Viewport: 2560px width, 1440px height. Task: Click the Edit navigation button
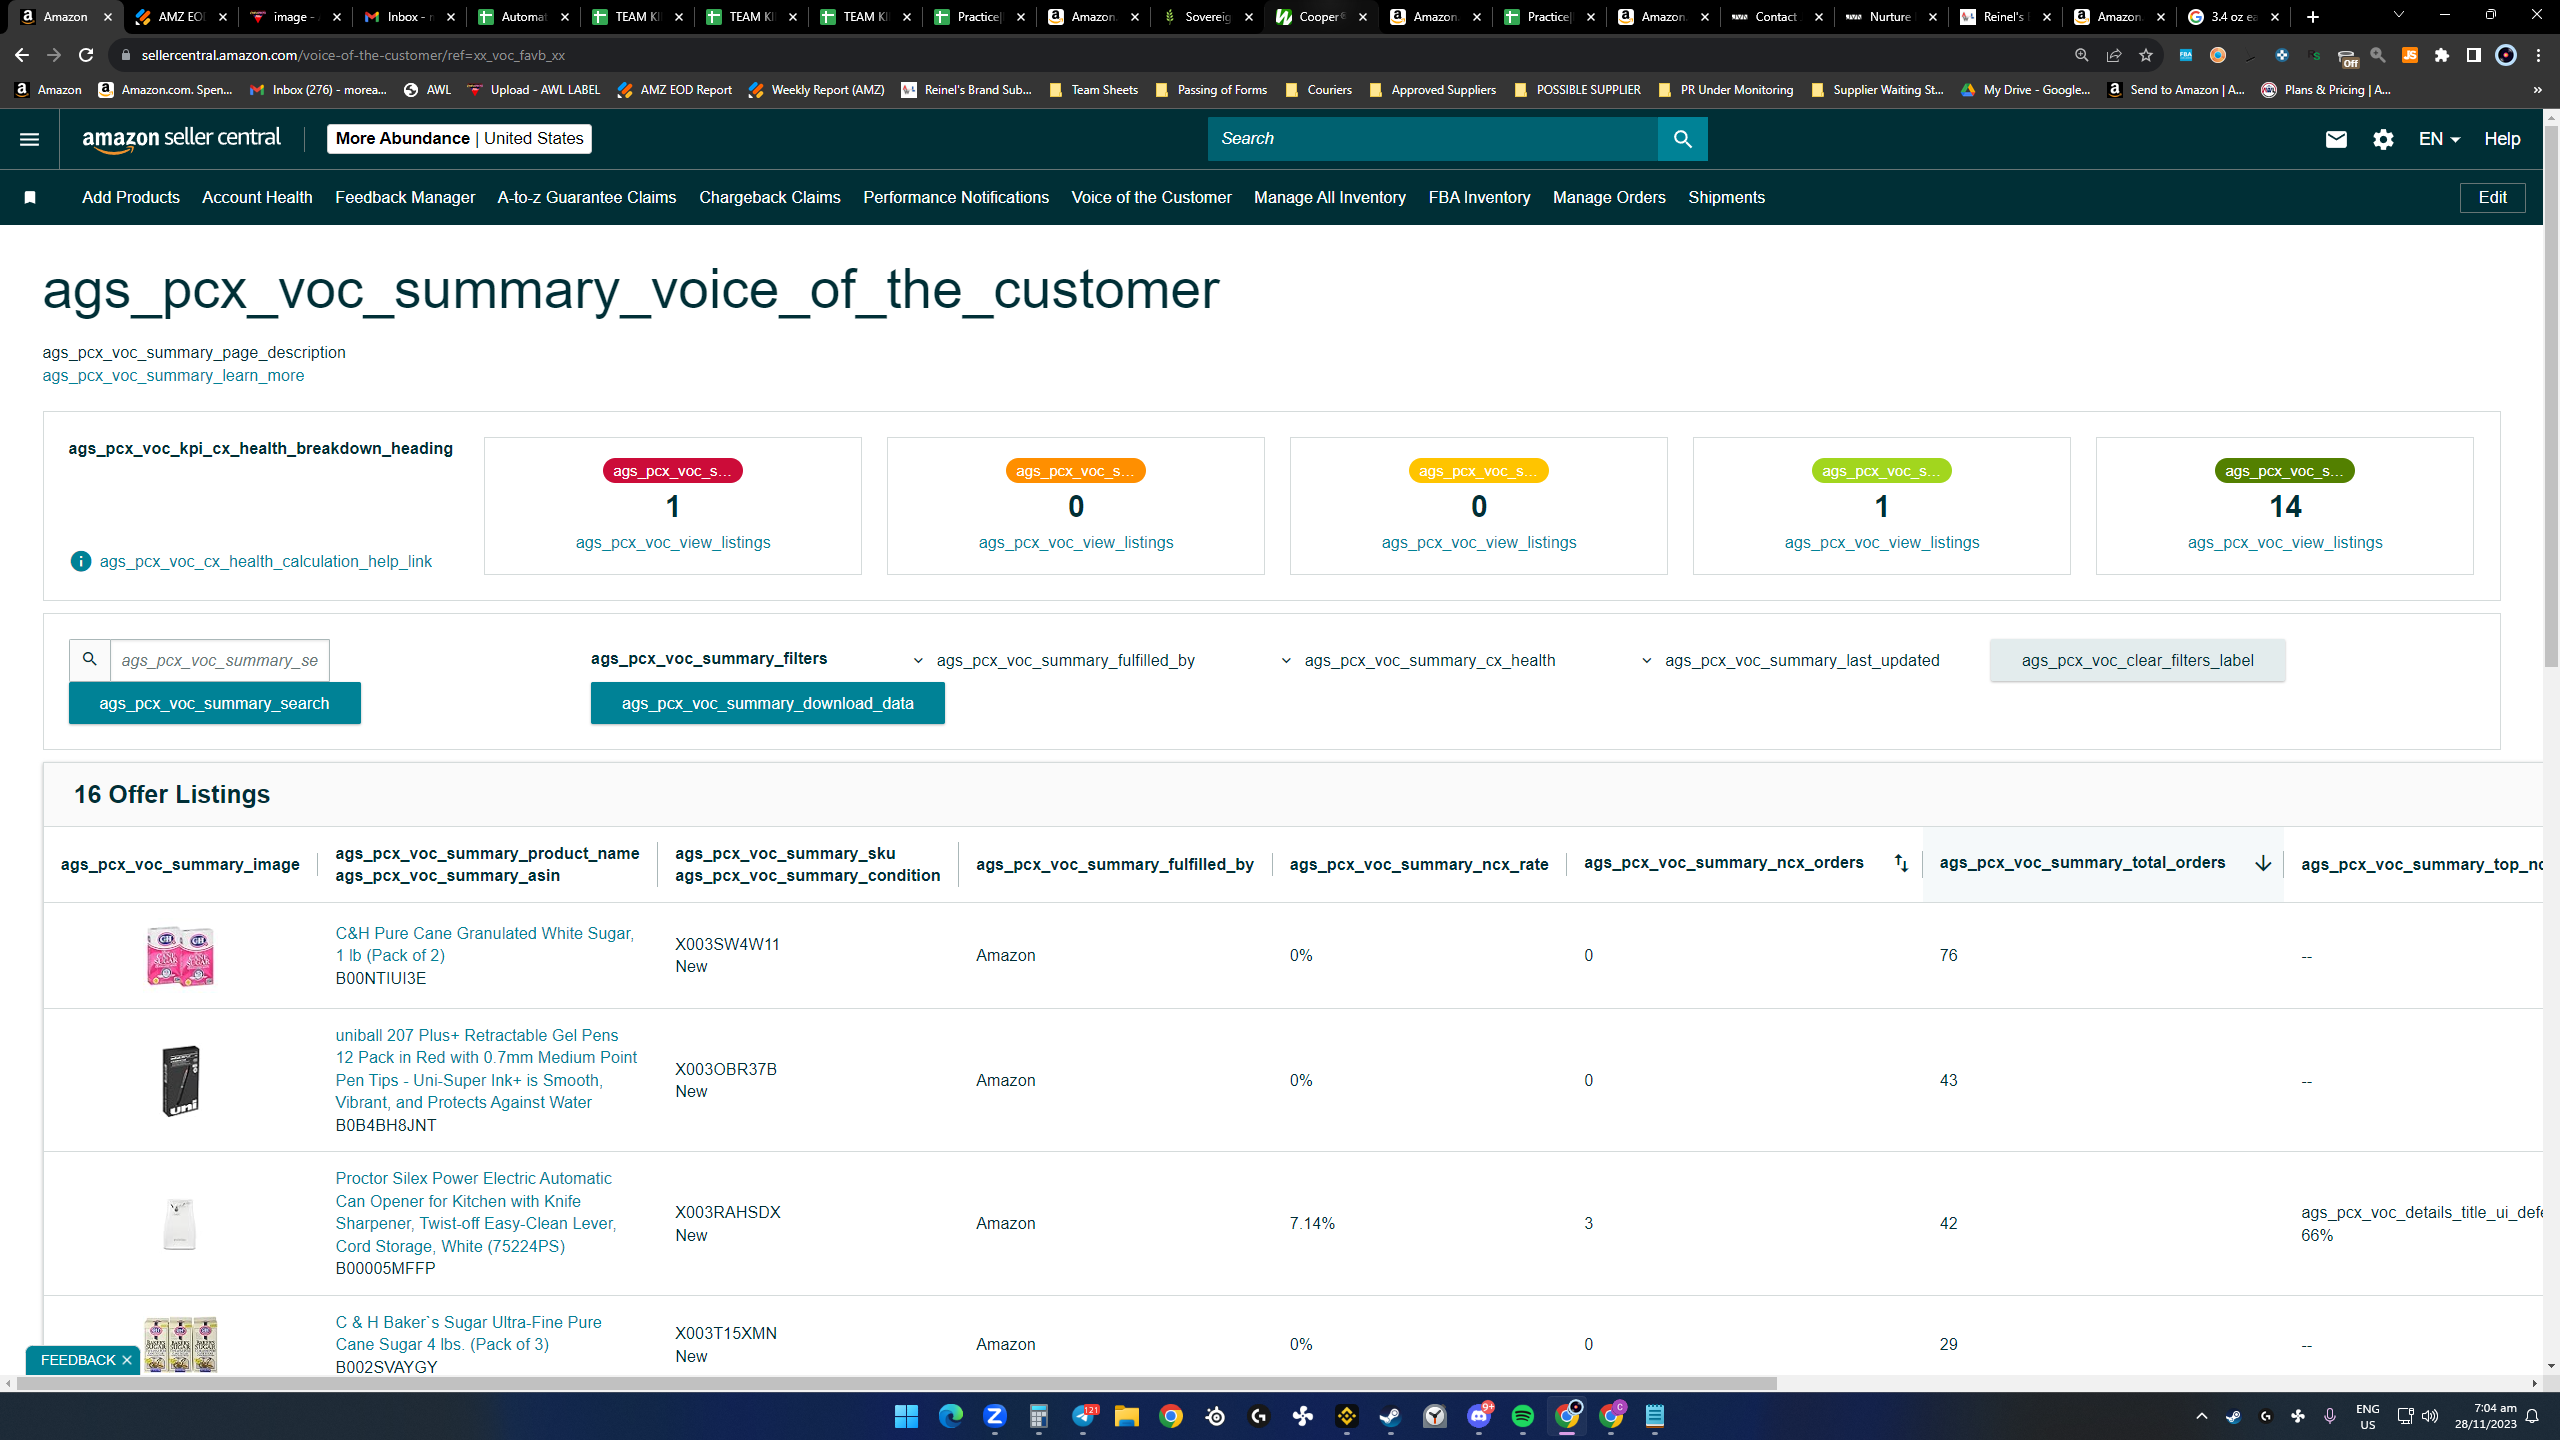[x=2492, y=198]
